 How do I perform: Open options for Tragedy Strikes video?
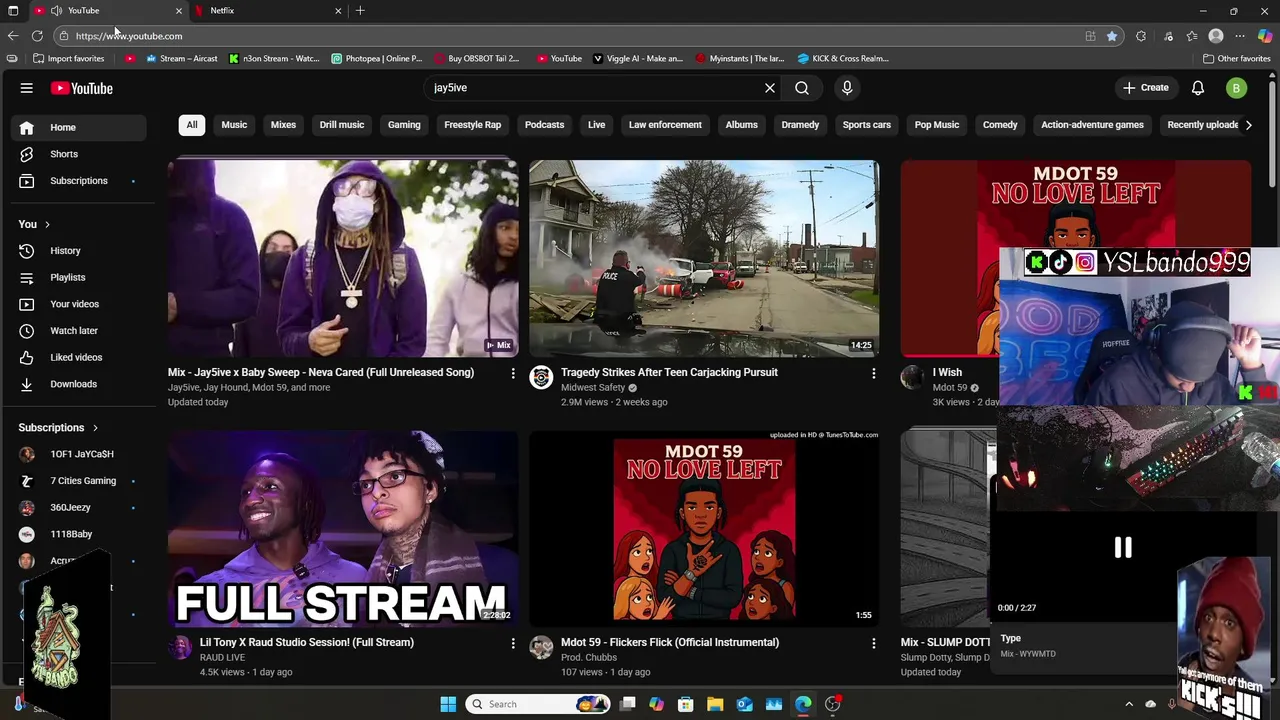[x=874, y=373]
